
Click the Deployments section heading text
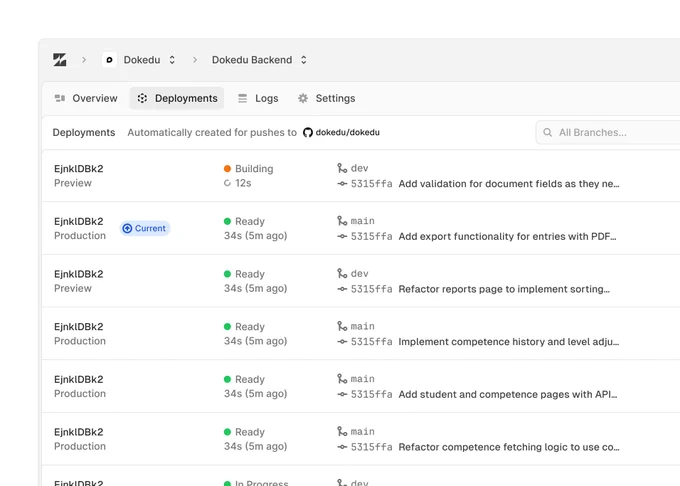(84, 133)
